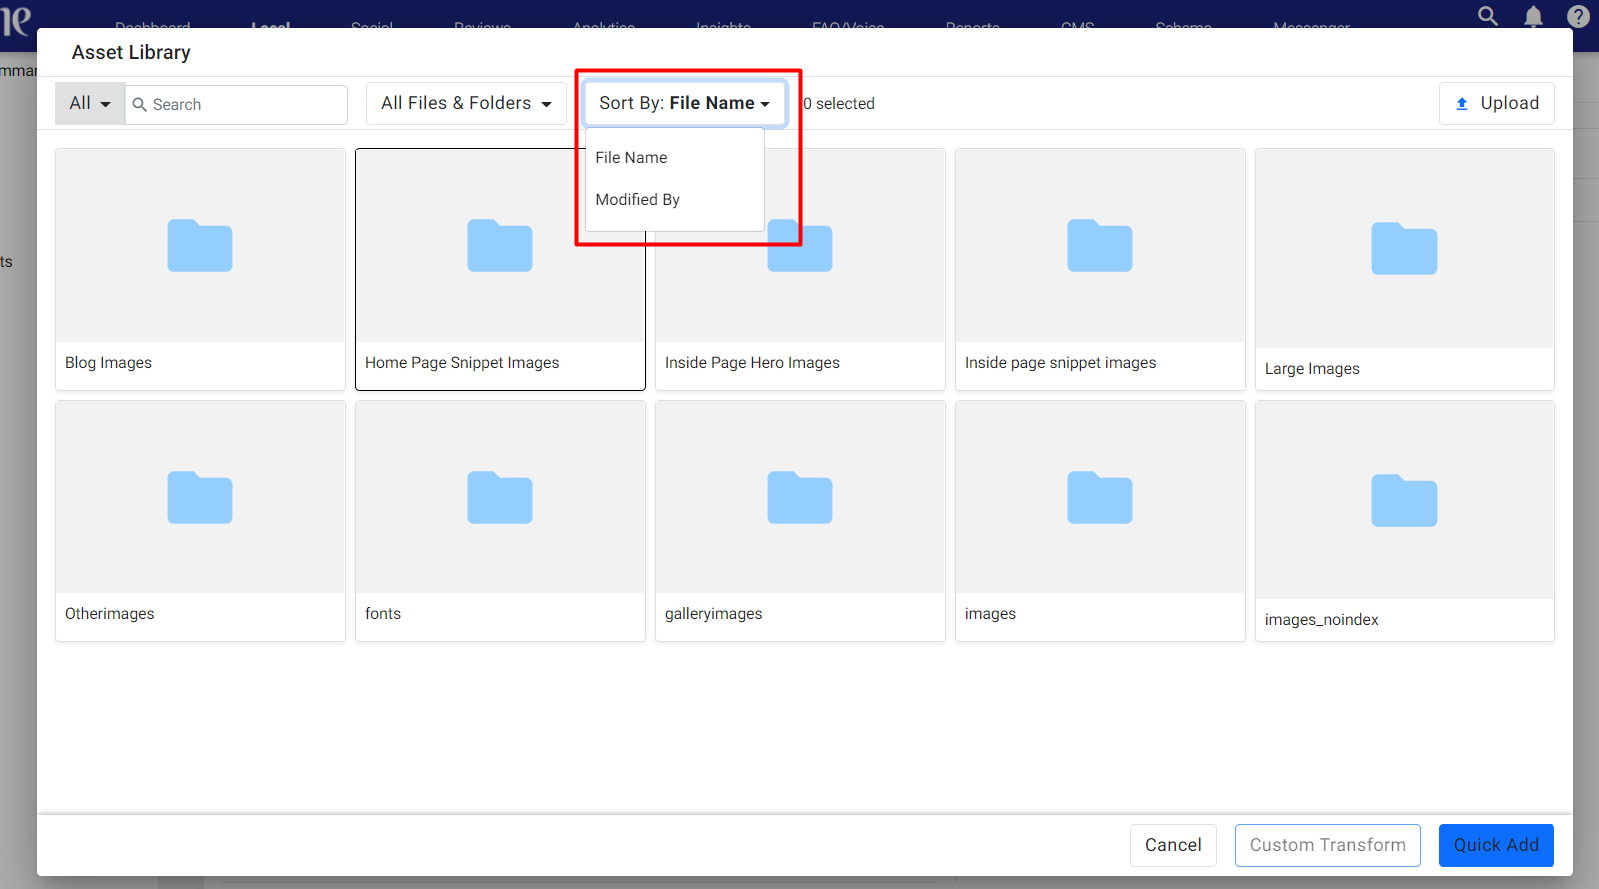This screenshot has height=889, width=1599.
Task: Open the images folder icon
Action: coord(1100,497)
